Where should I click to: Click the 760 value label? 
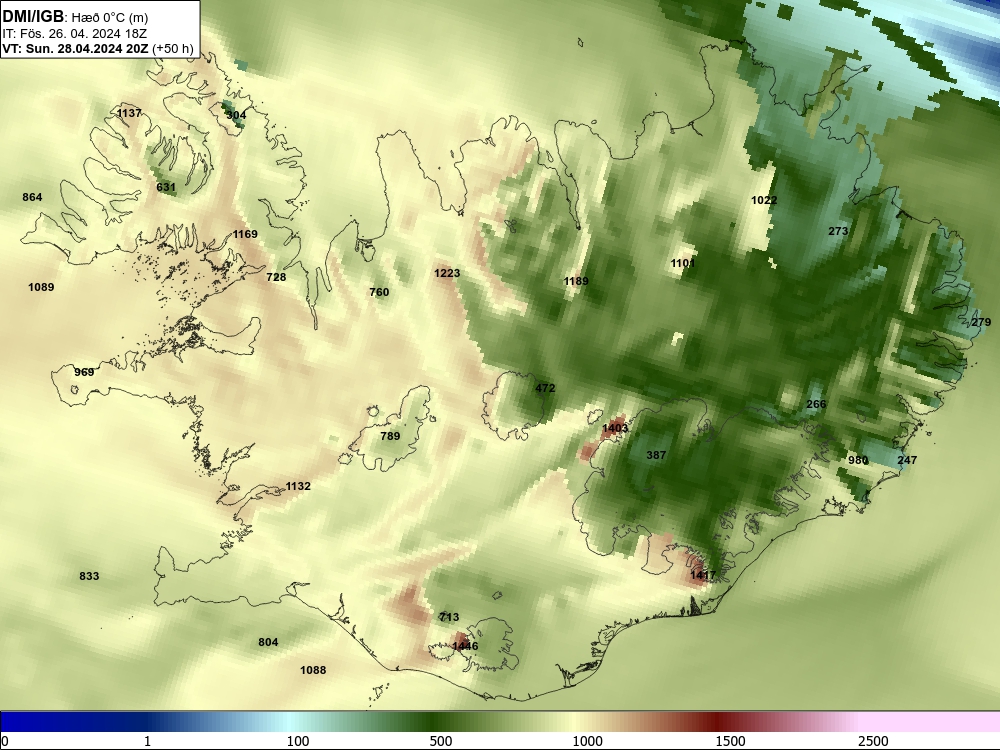pyautogui.click(x=379, y=292)
